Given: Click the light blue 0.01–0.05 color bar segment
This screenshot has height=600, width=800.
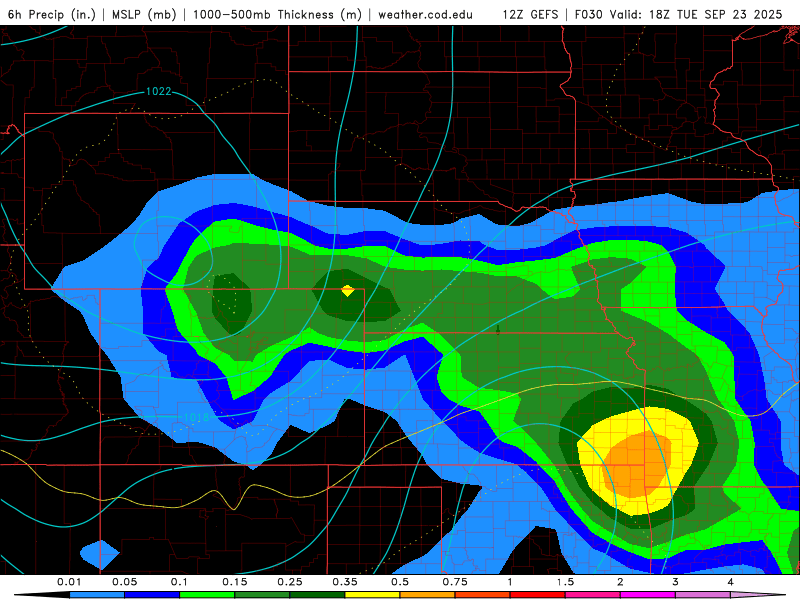Looking at the screenshot, I should click(x=97, y=595).
